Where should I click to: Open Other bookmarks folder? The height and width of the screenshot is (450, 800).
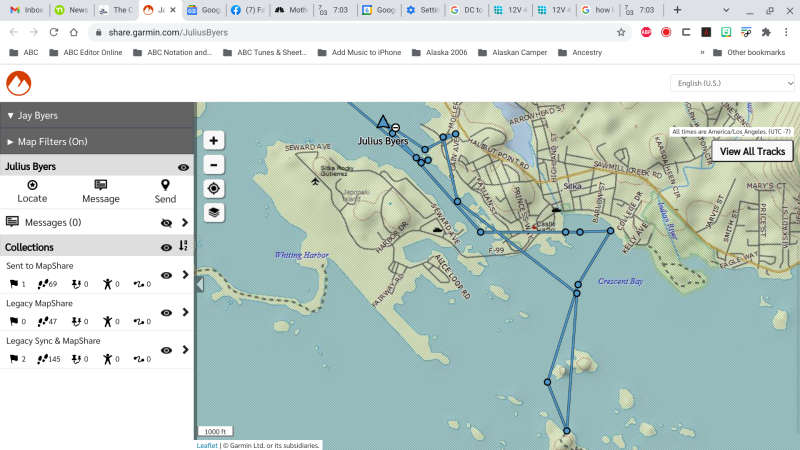[x=749, y=52]
